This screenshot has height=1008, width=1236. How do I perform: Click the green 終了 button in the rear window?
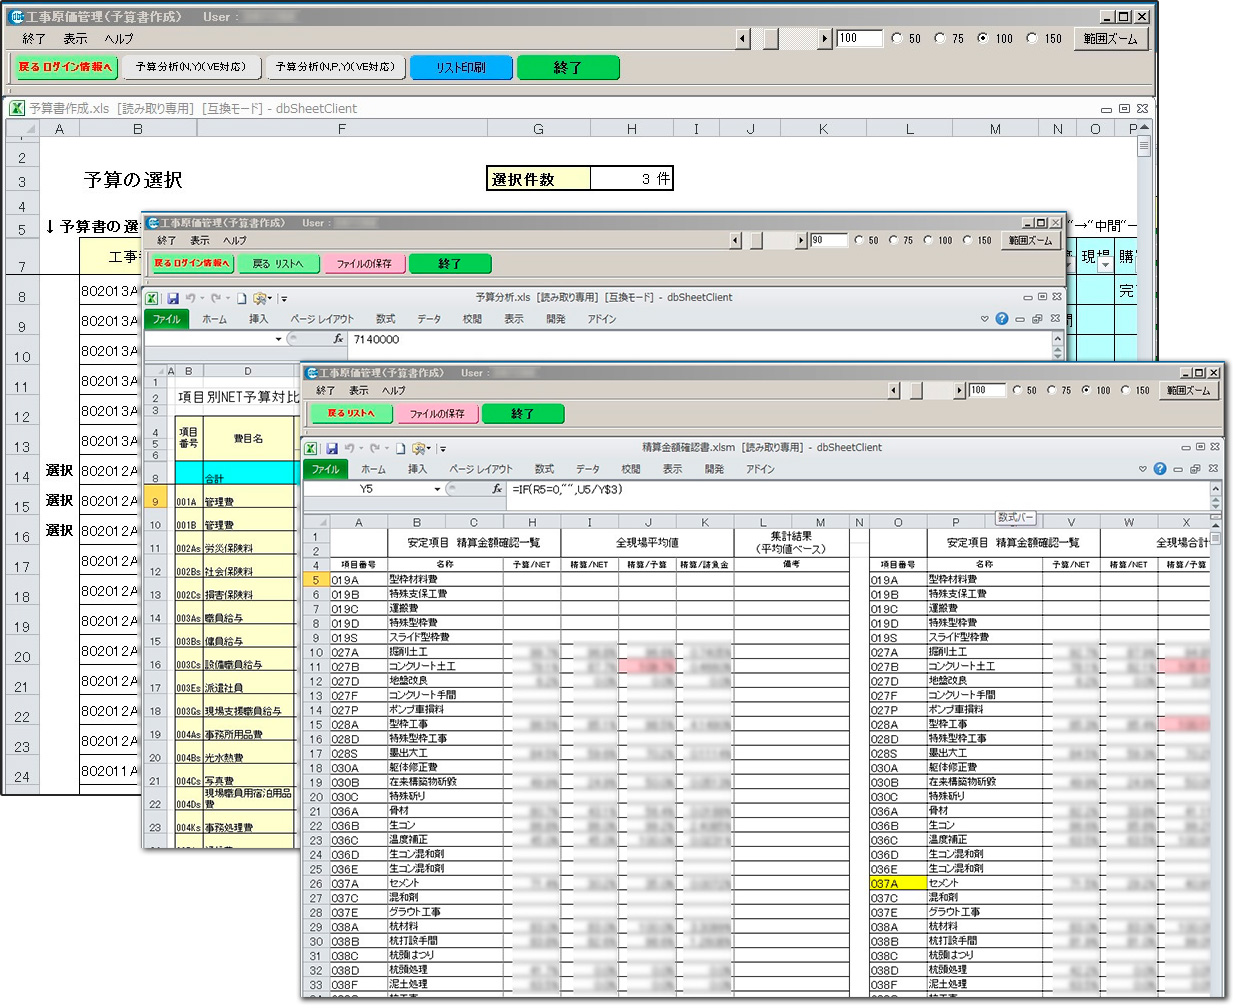[x=568, y=67]
